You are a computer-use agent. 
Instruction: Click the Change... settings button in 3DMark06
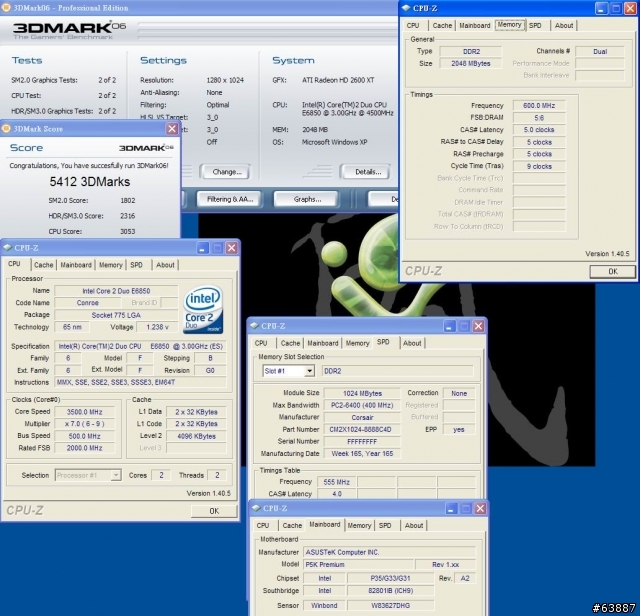tap(226, 172)
